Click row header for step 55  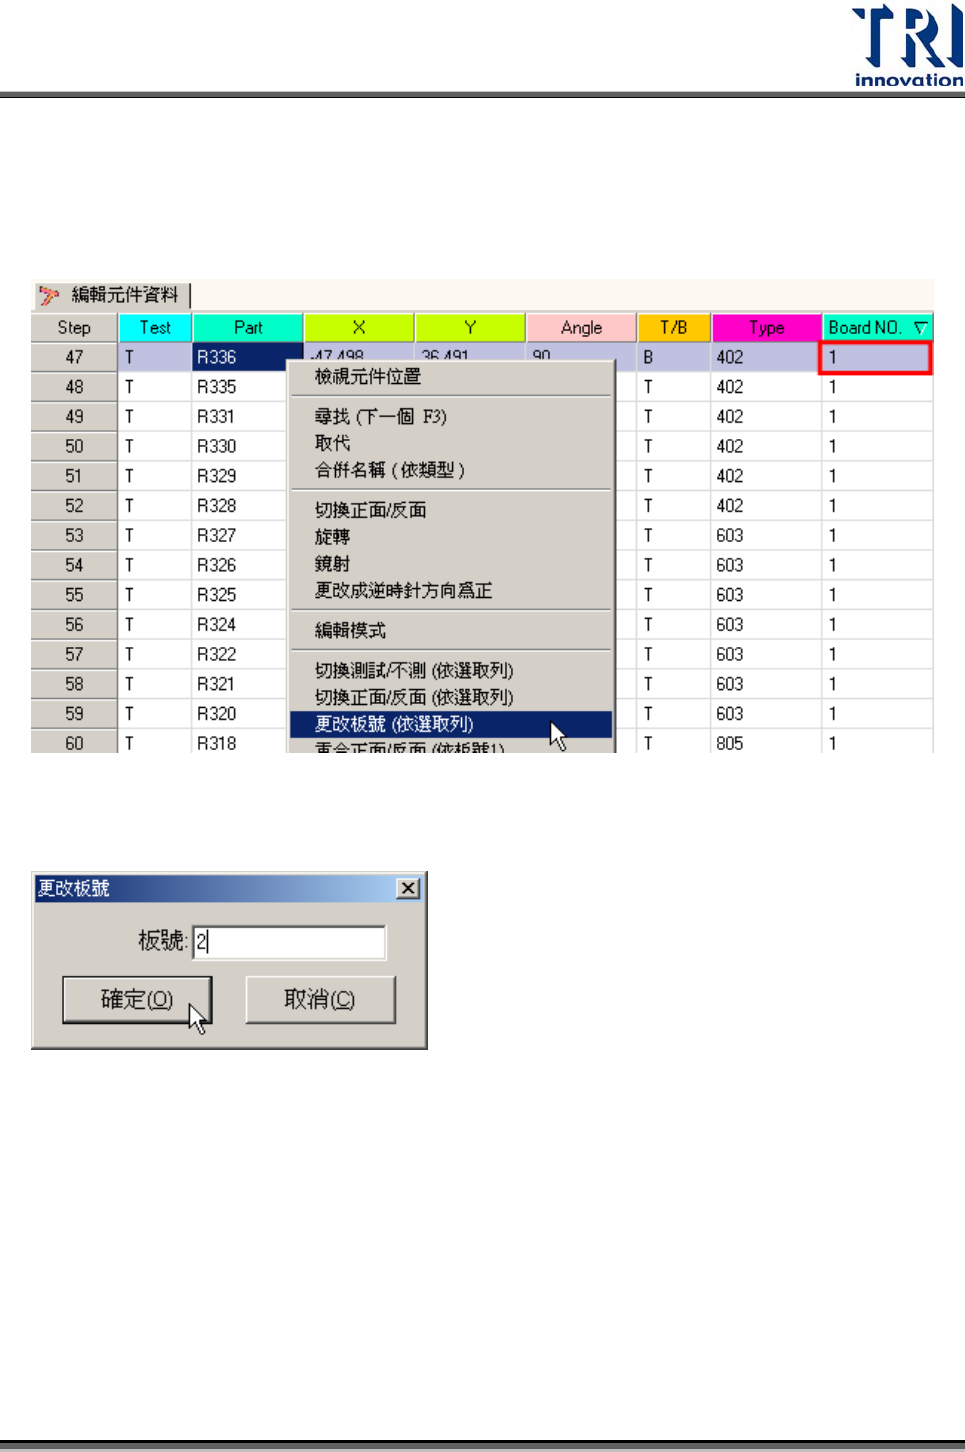tap(74, 595)
